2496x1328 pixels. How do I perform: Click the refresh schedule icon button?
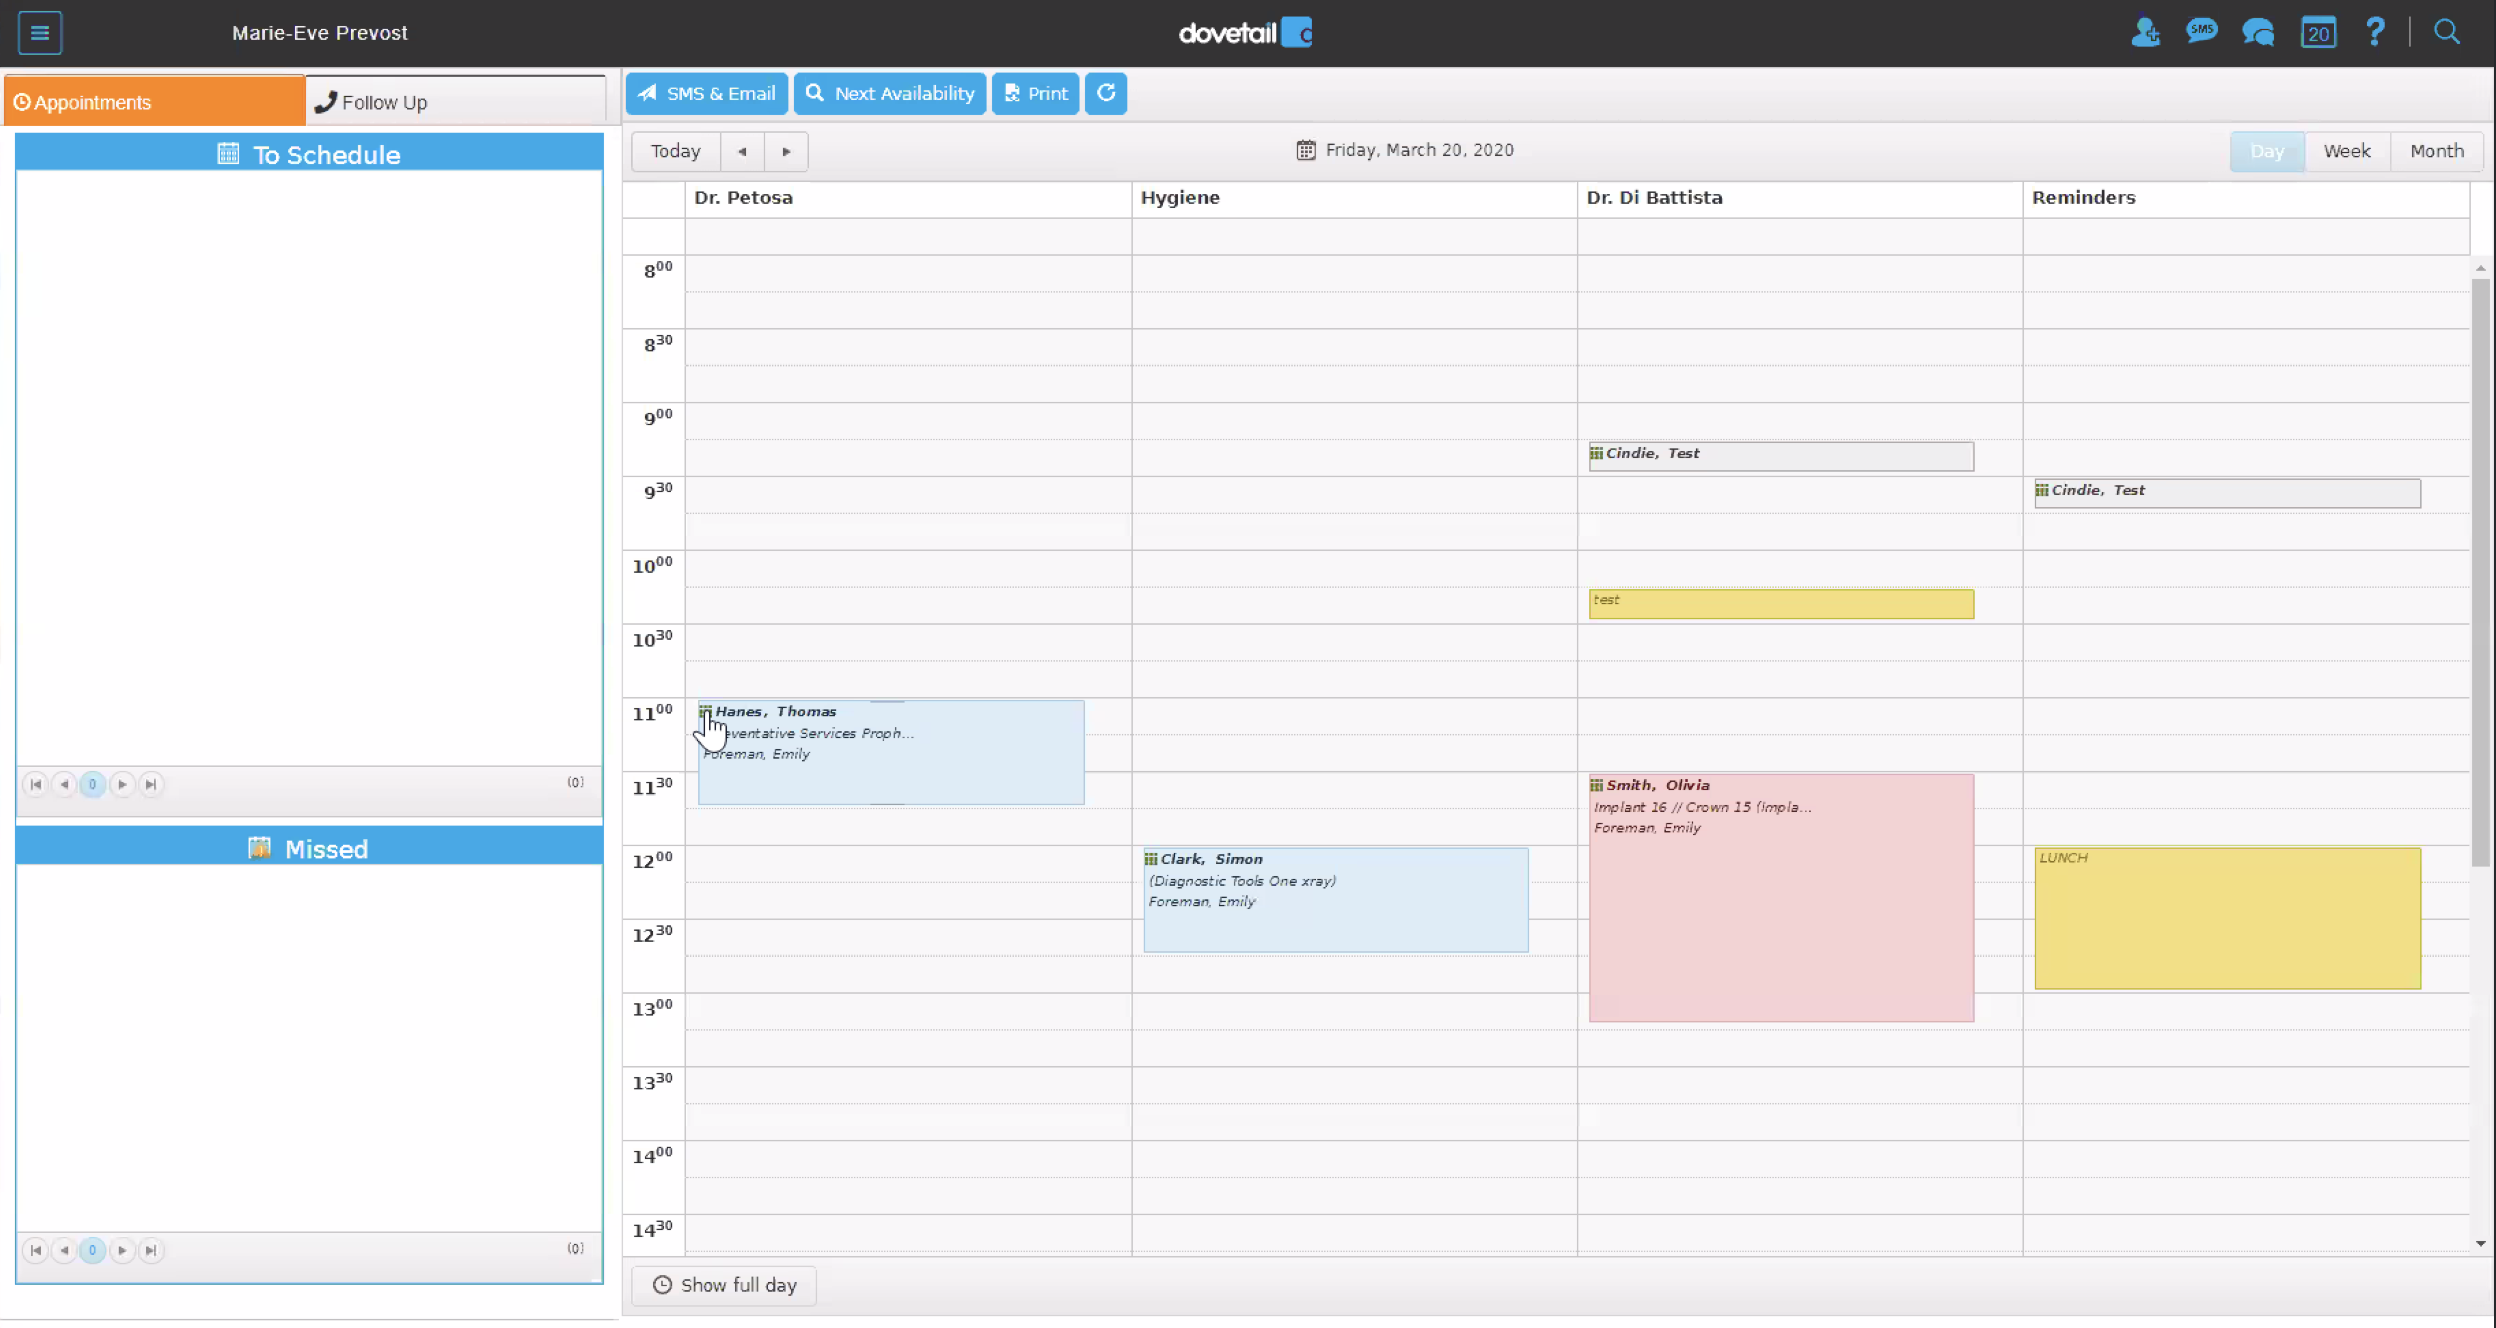click(1106, 93)
